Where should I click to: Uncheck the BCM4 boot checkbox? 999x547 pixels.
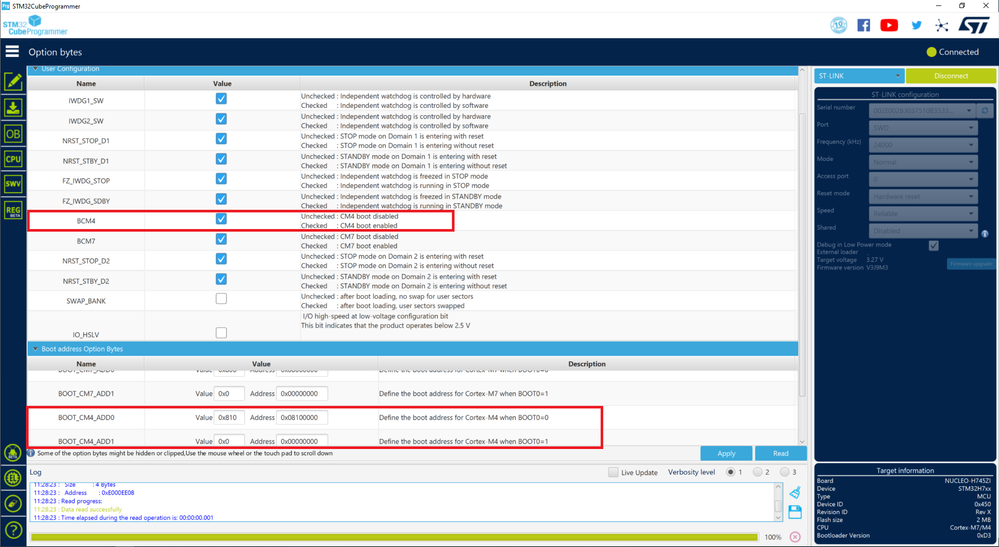click(x=221, y=218)
